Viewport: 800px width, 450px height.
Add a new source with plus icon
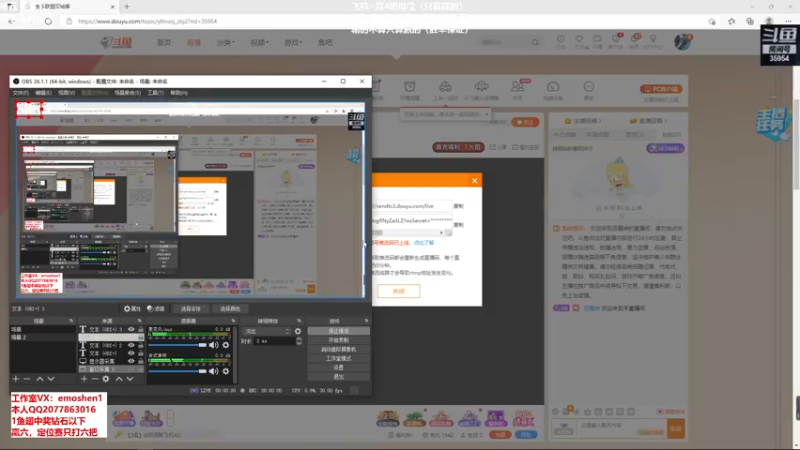[84, 379]
